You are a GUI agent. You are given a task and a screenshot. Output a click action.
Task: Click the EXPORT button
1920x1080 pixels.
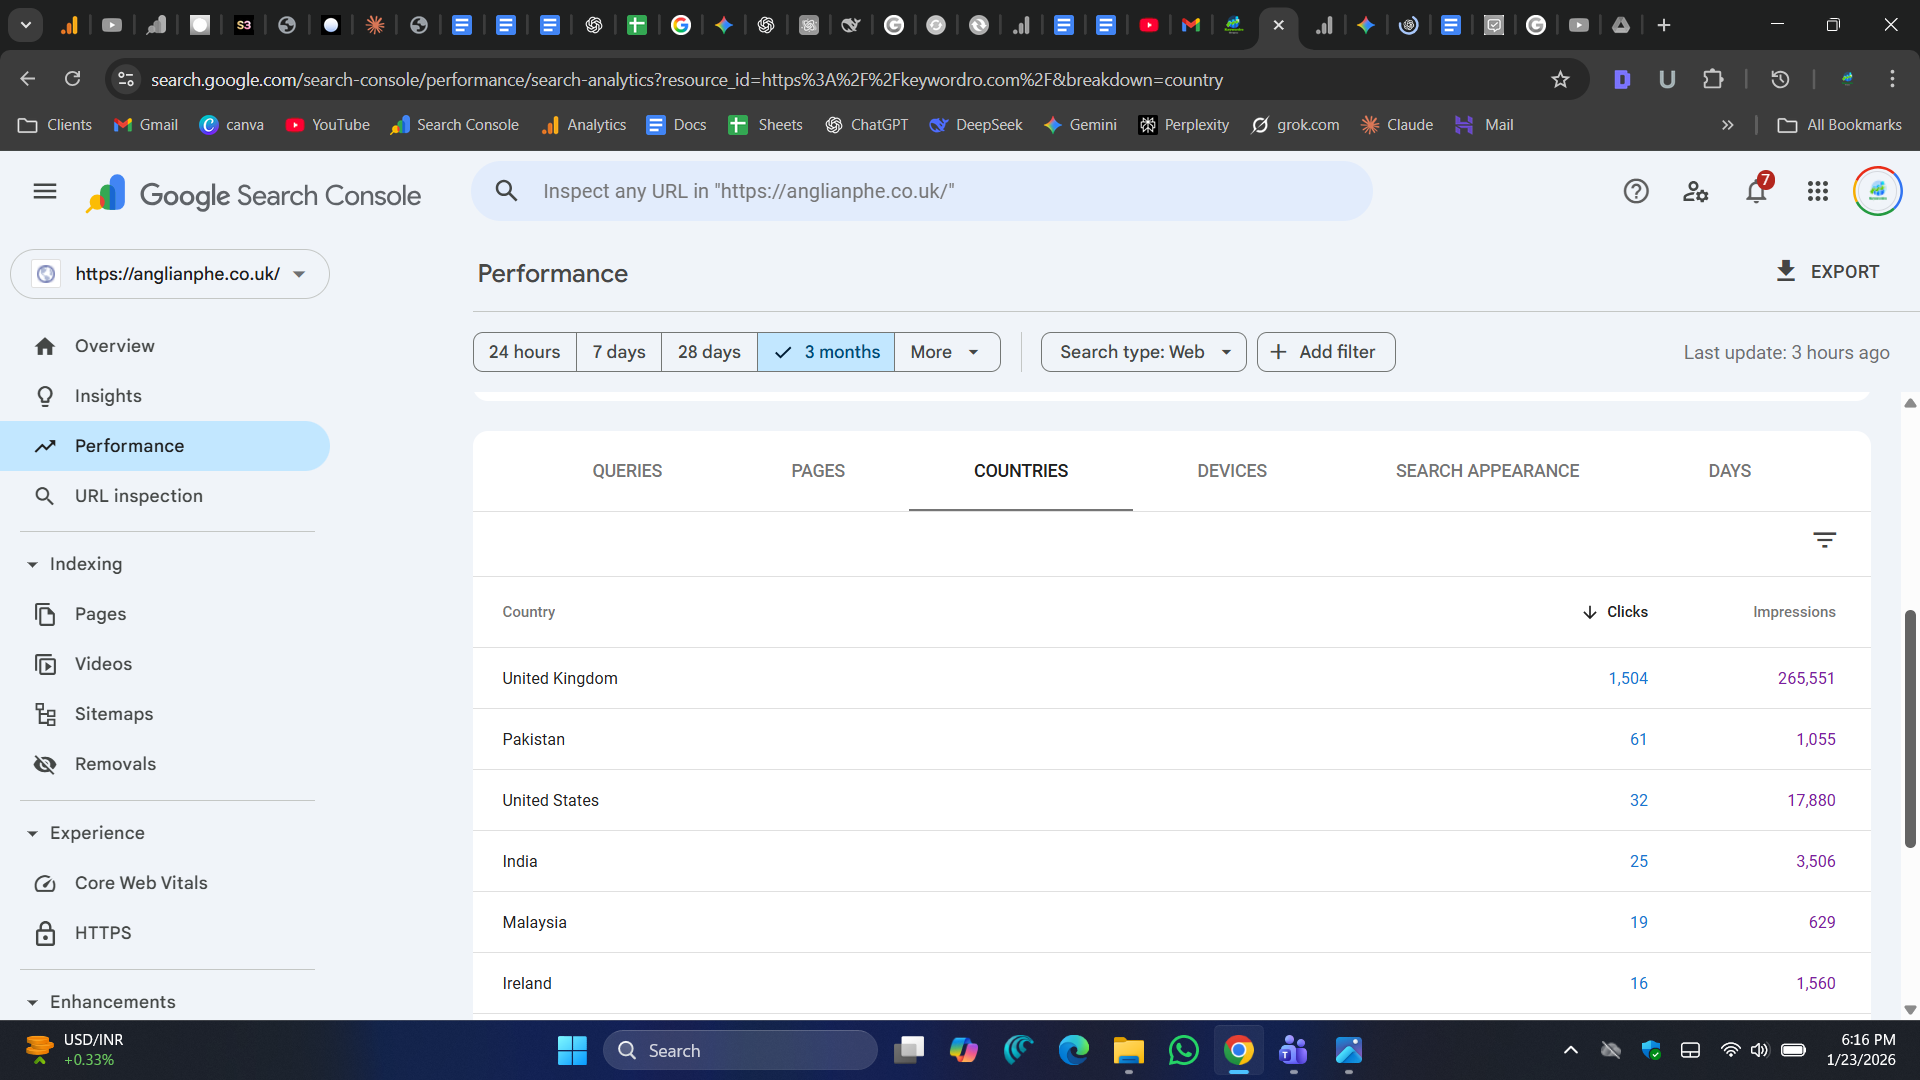(x=1827, y=272)
